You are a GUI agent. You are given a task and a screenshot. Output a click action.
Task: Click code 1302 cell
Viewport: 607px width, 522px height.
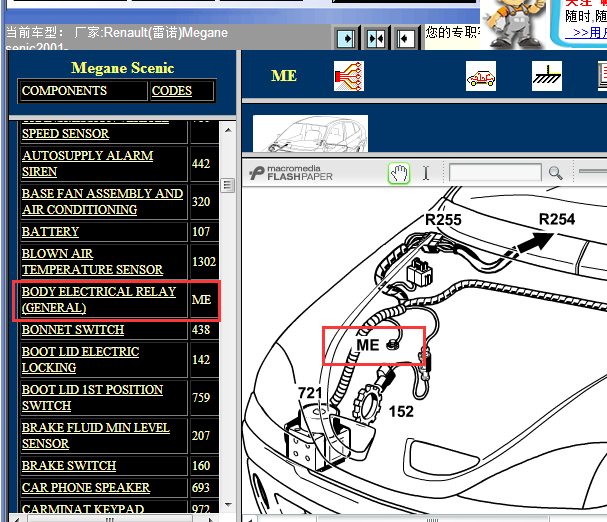(204, 261)
